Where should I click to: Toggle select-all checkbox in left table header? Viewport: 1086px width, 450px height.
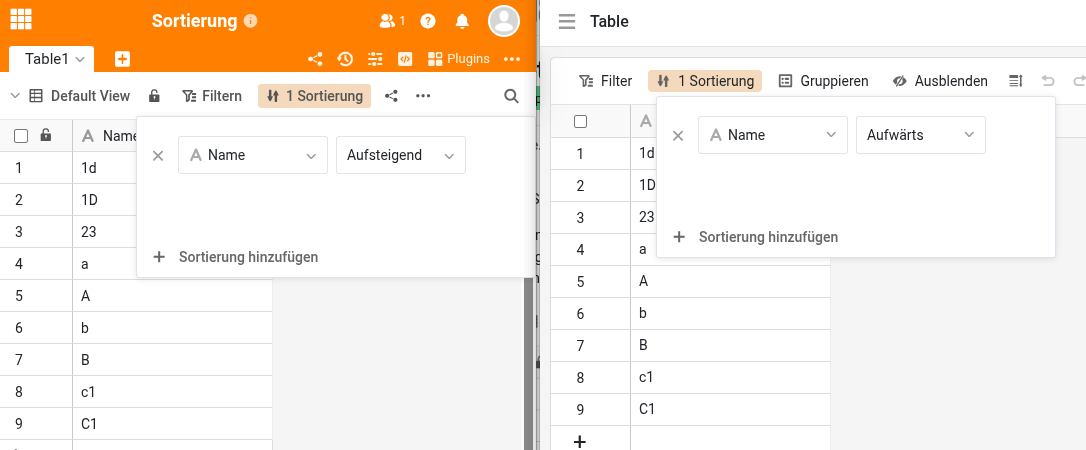(21, 136)
